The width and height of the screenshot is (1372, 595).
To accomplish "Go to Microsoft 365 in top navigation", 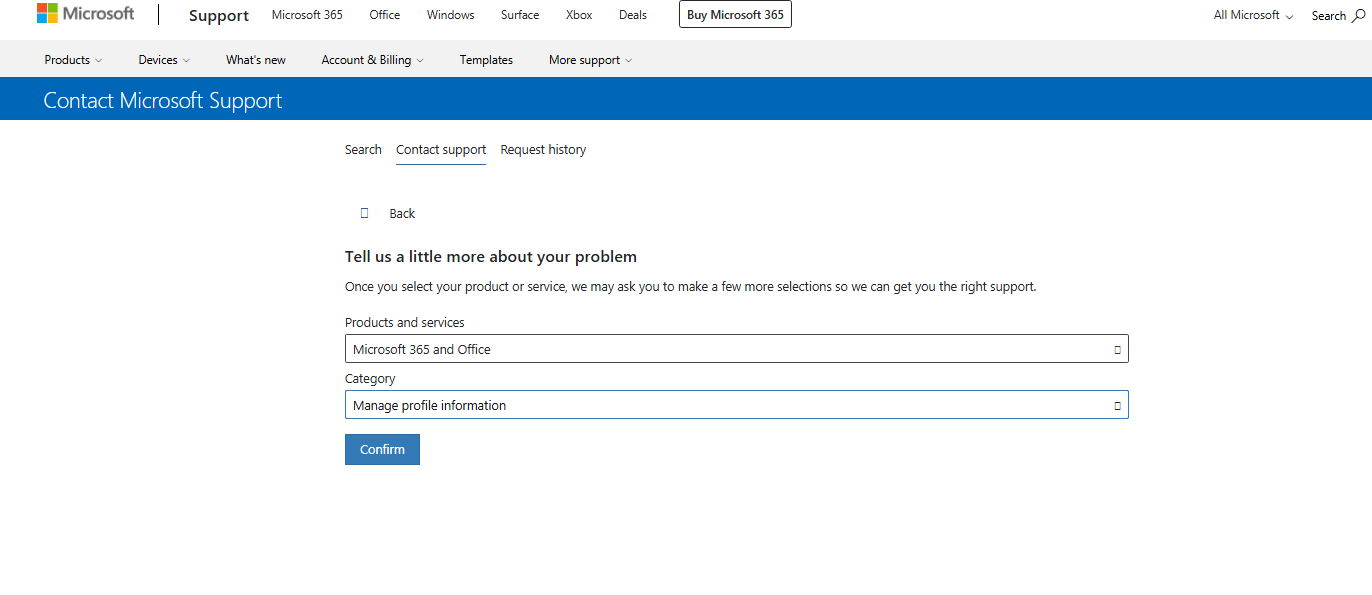I will (307, 15).
